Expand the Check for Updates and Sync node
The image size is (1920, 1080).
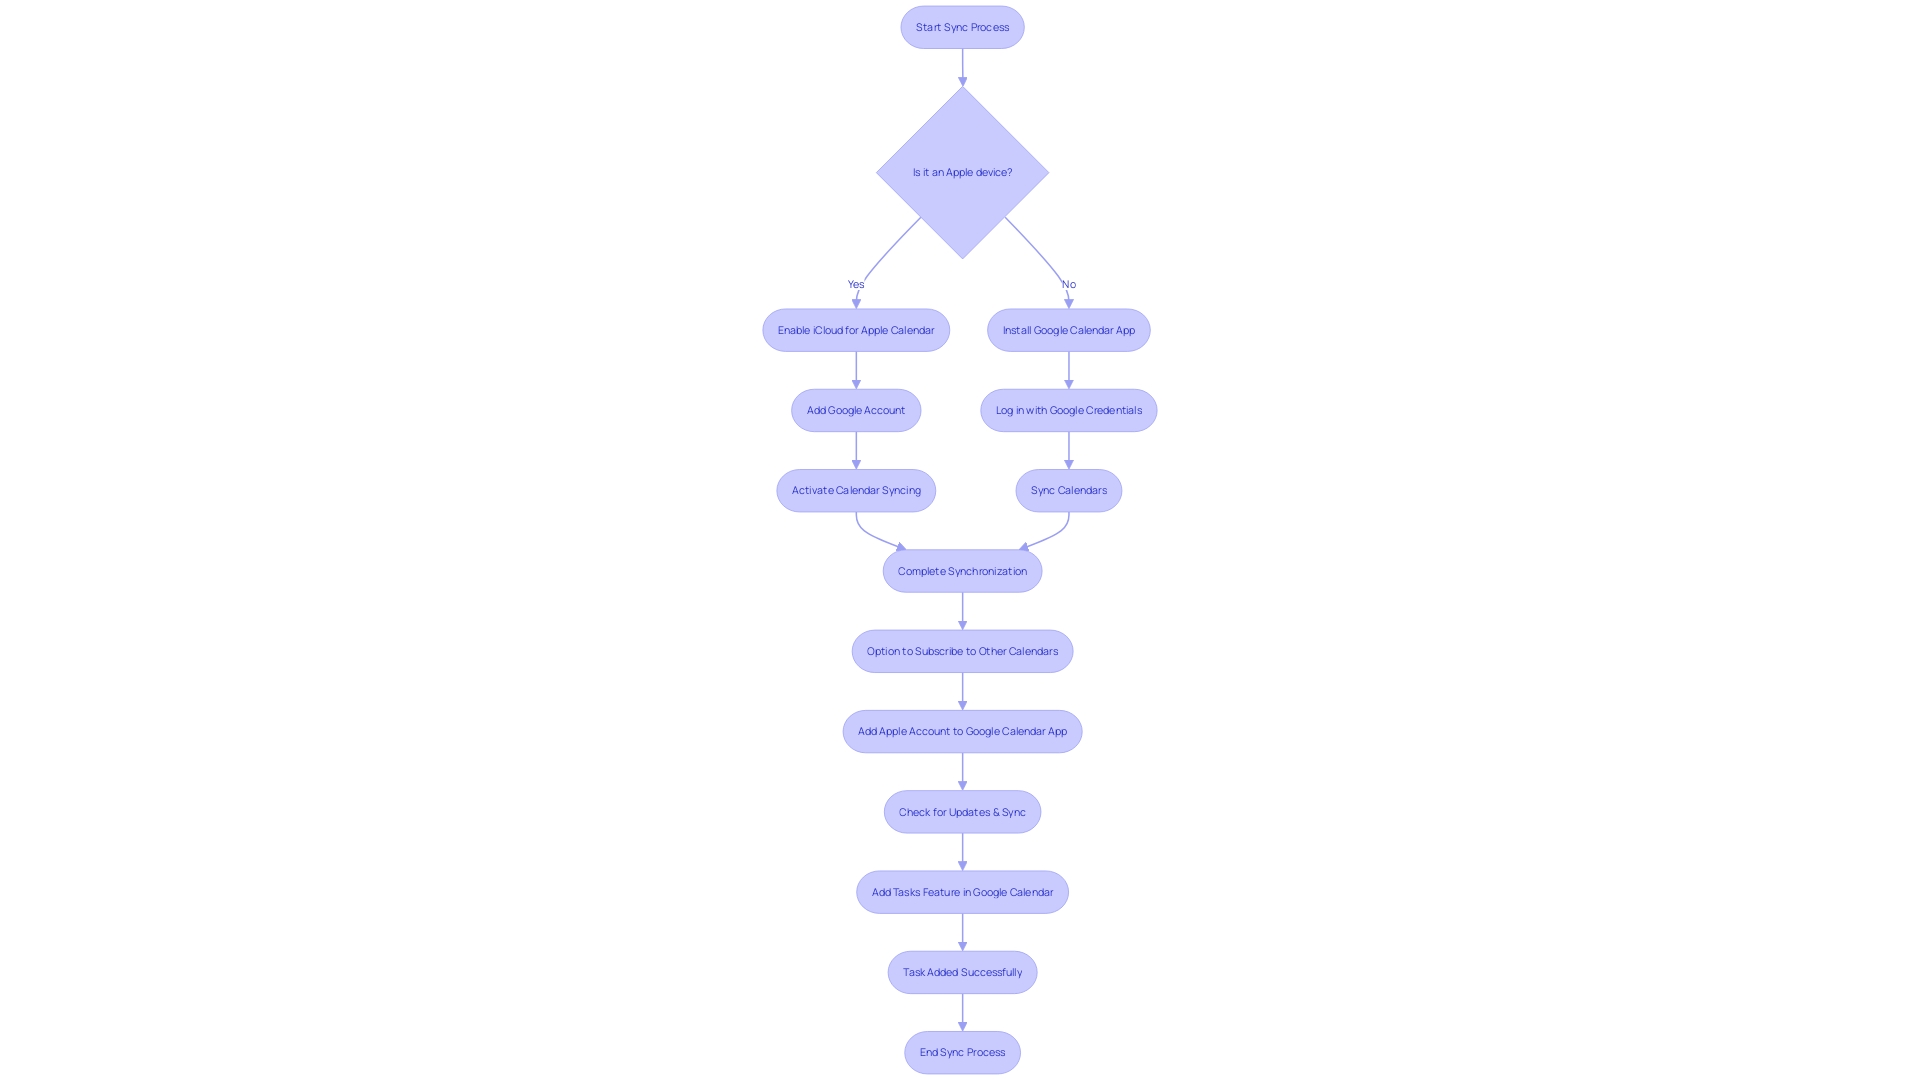point(961,811)
